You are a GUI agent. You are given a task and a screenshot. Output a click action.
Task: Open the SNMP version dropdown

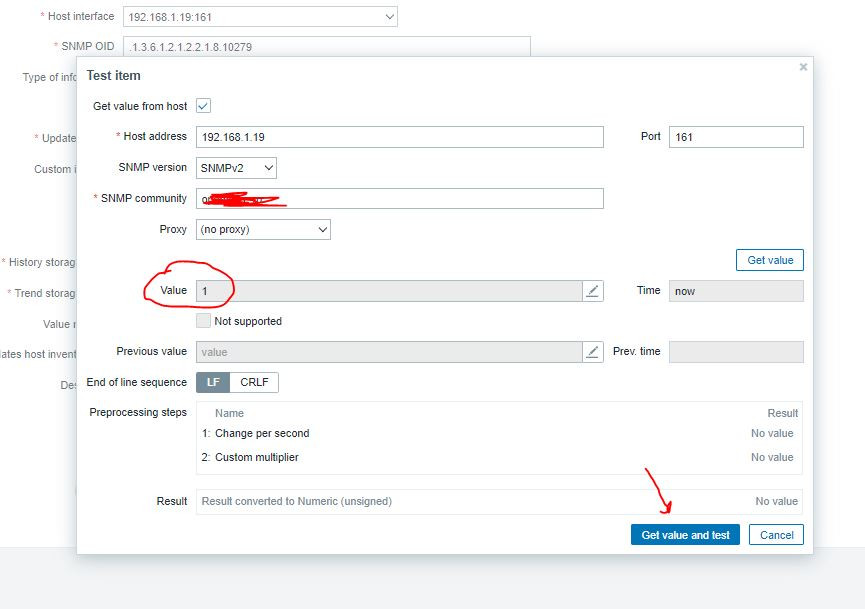pyautogui.click(x=236, y=168)
